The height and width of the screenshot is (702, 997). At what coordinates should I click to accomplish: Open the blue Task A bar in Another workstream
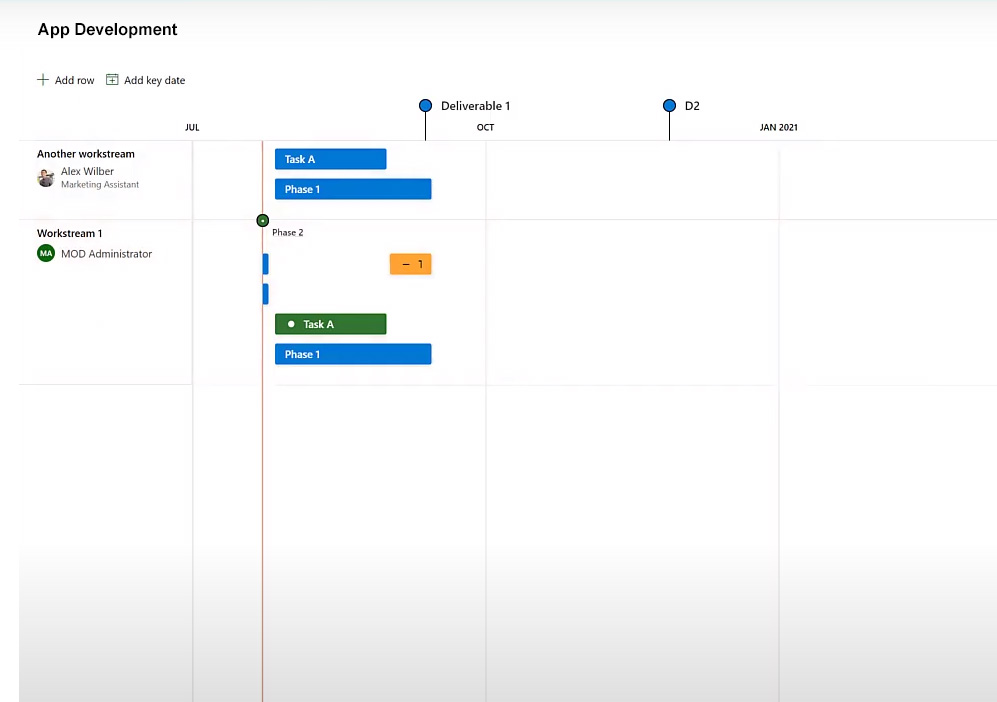tap(330, 159)
